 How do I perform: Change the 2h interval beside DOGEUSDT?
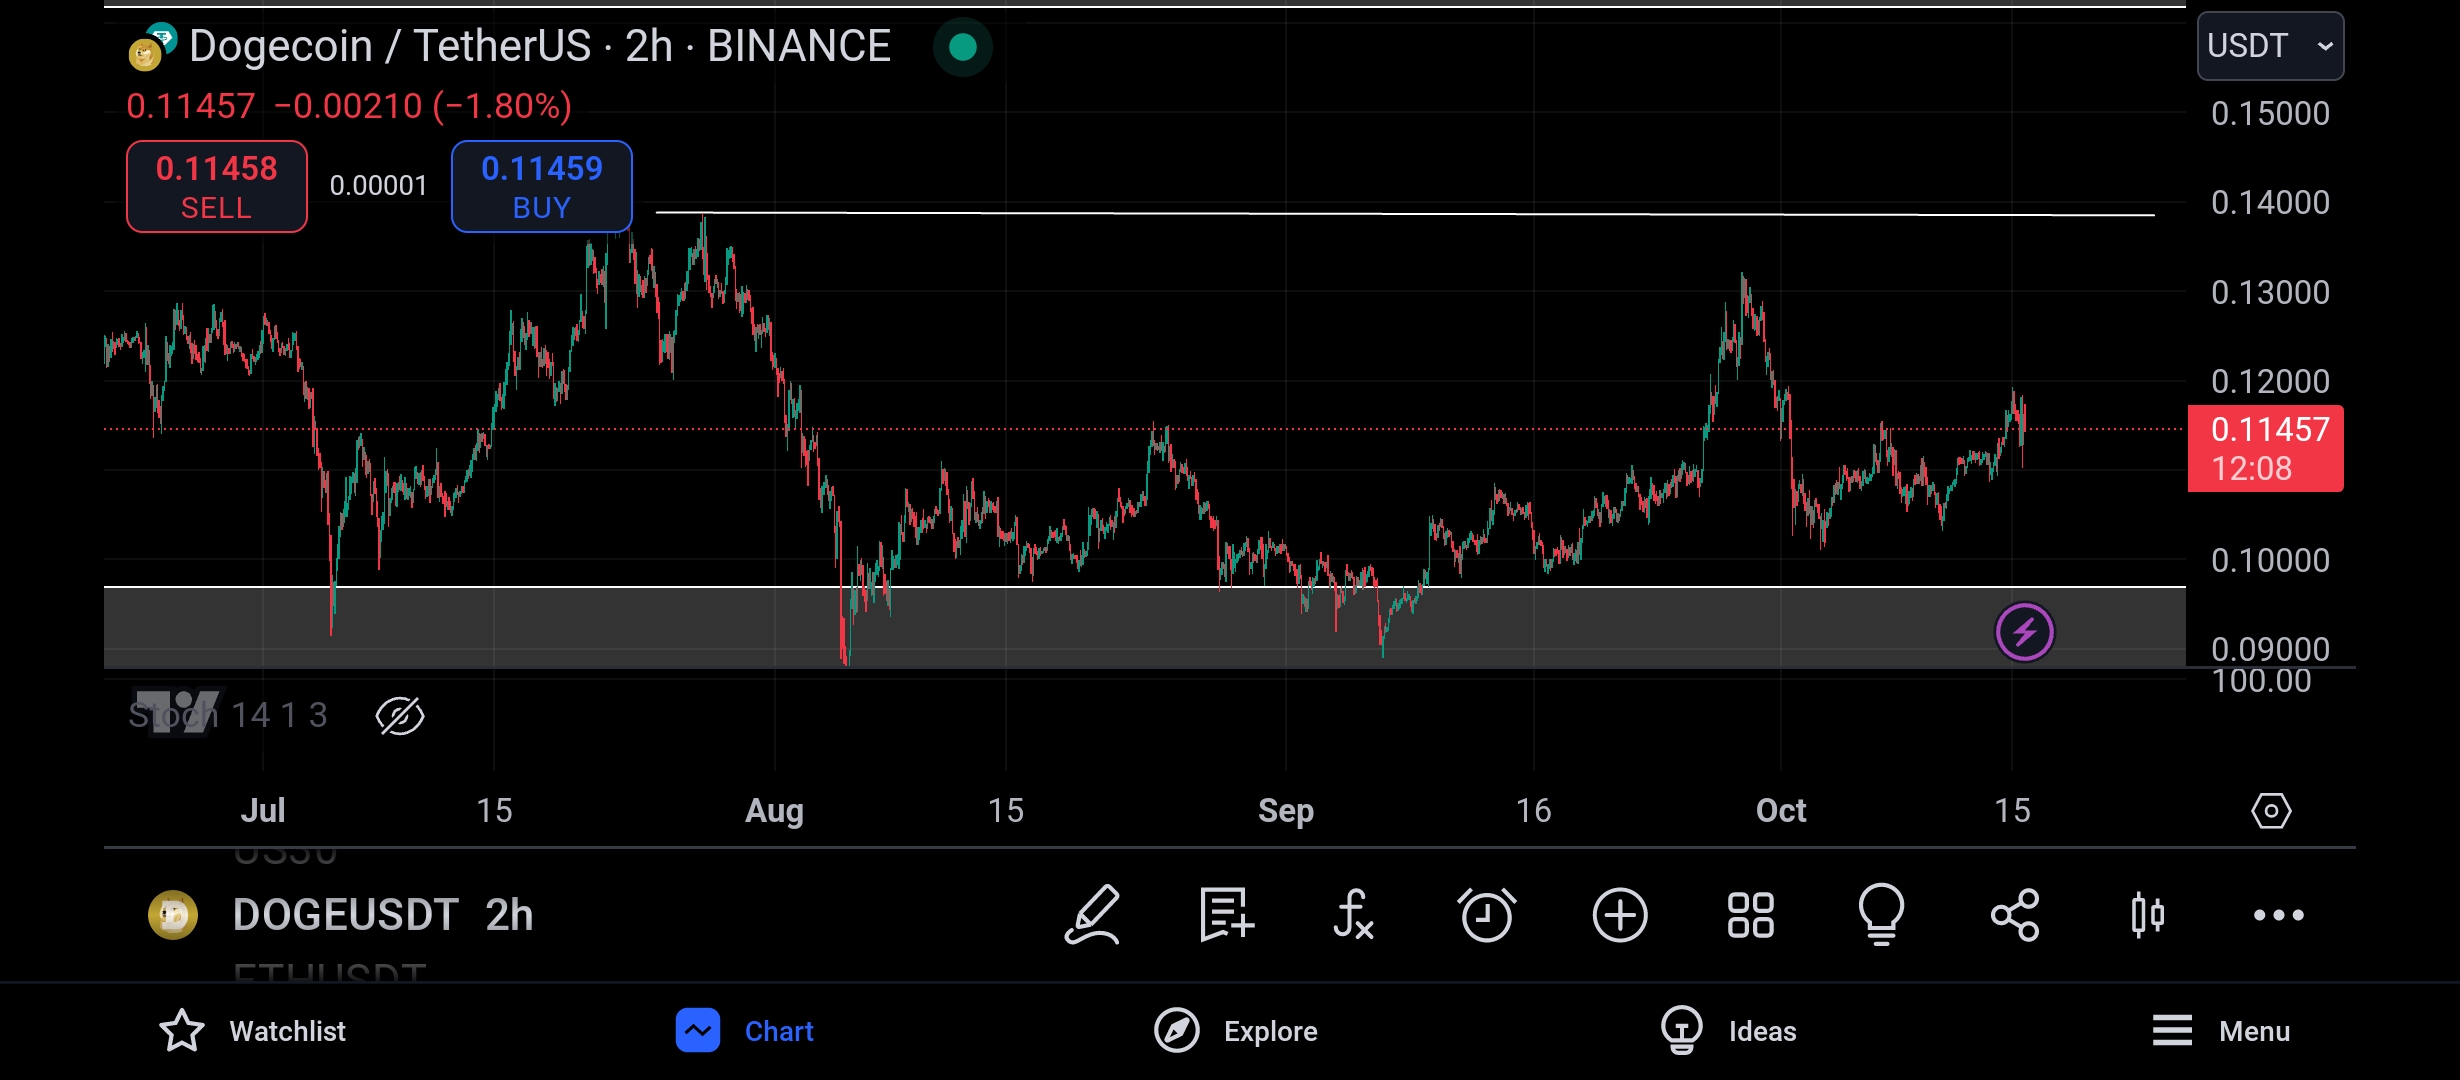pyautogui.click(x=509, y=915)
